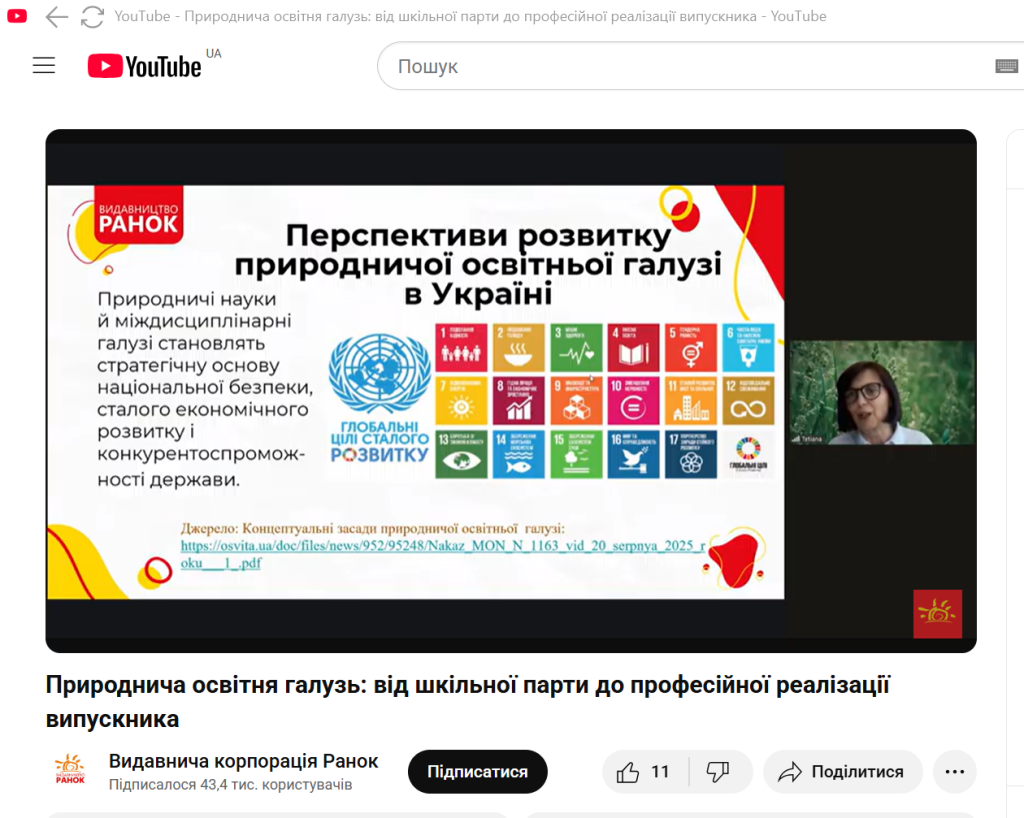Viewport: 1024px width, 818px height.
Task: Click the speaker webcam thumbnail
Action: click(x=881, y=393)
